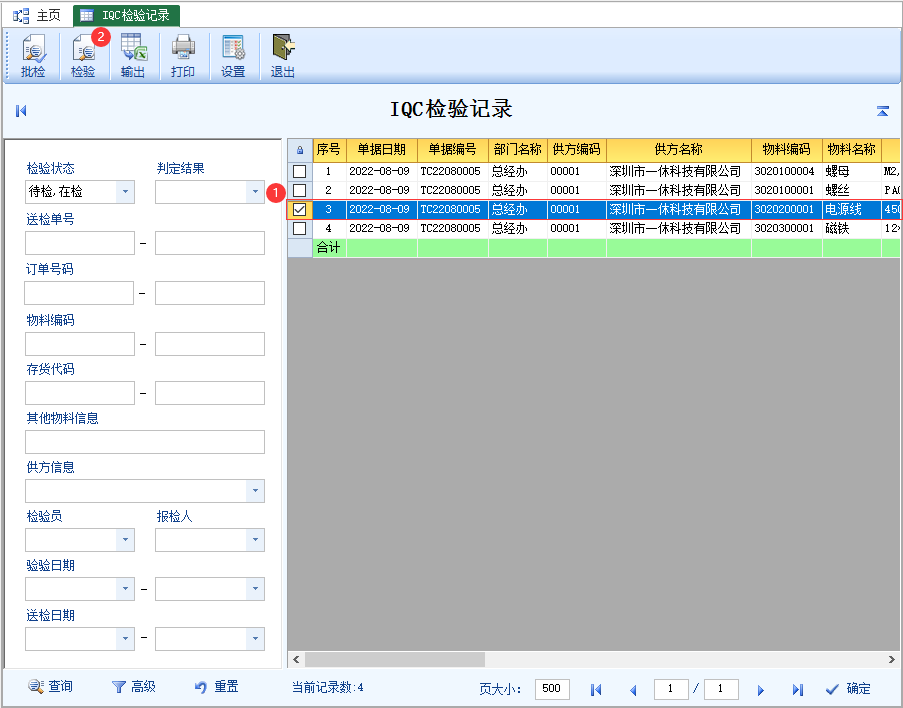The width and height of the screenshot is (903, 708).
Task: Check the row 1 螺母 checkbox
Action: click(x=299, y=171)
